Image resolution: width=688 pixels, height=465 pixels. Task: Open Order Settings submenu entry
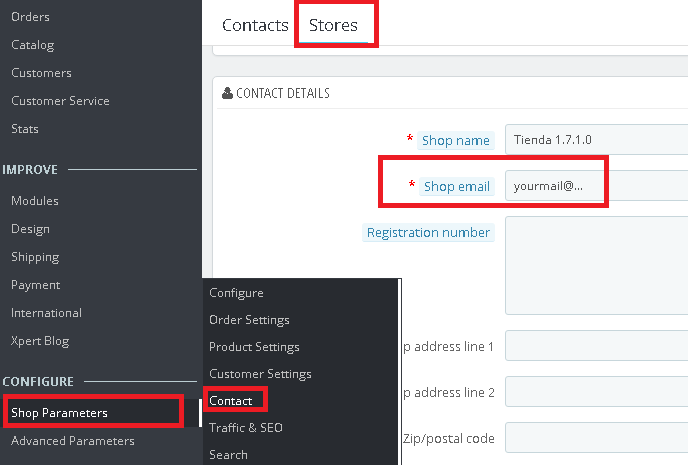click(249, 320)
